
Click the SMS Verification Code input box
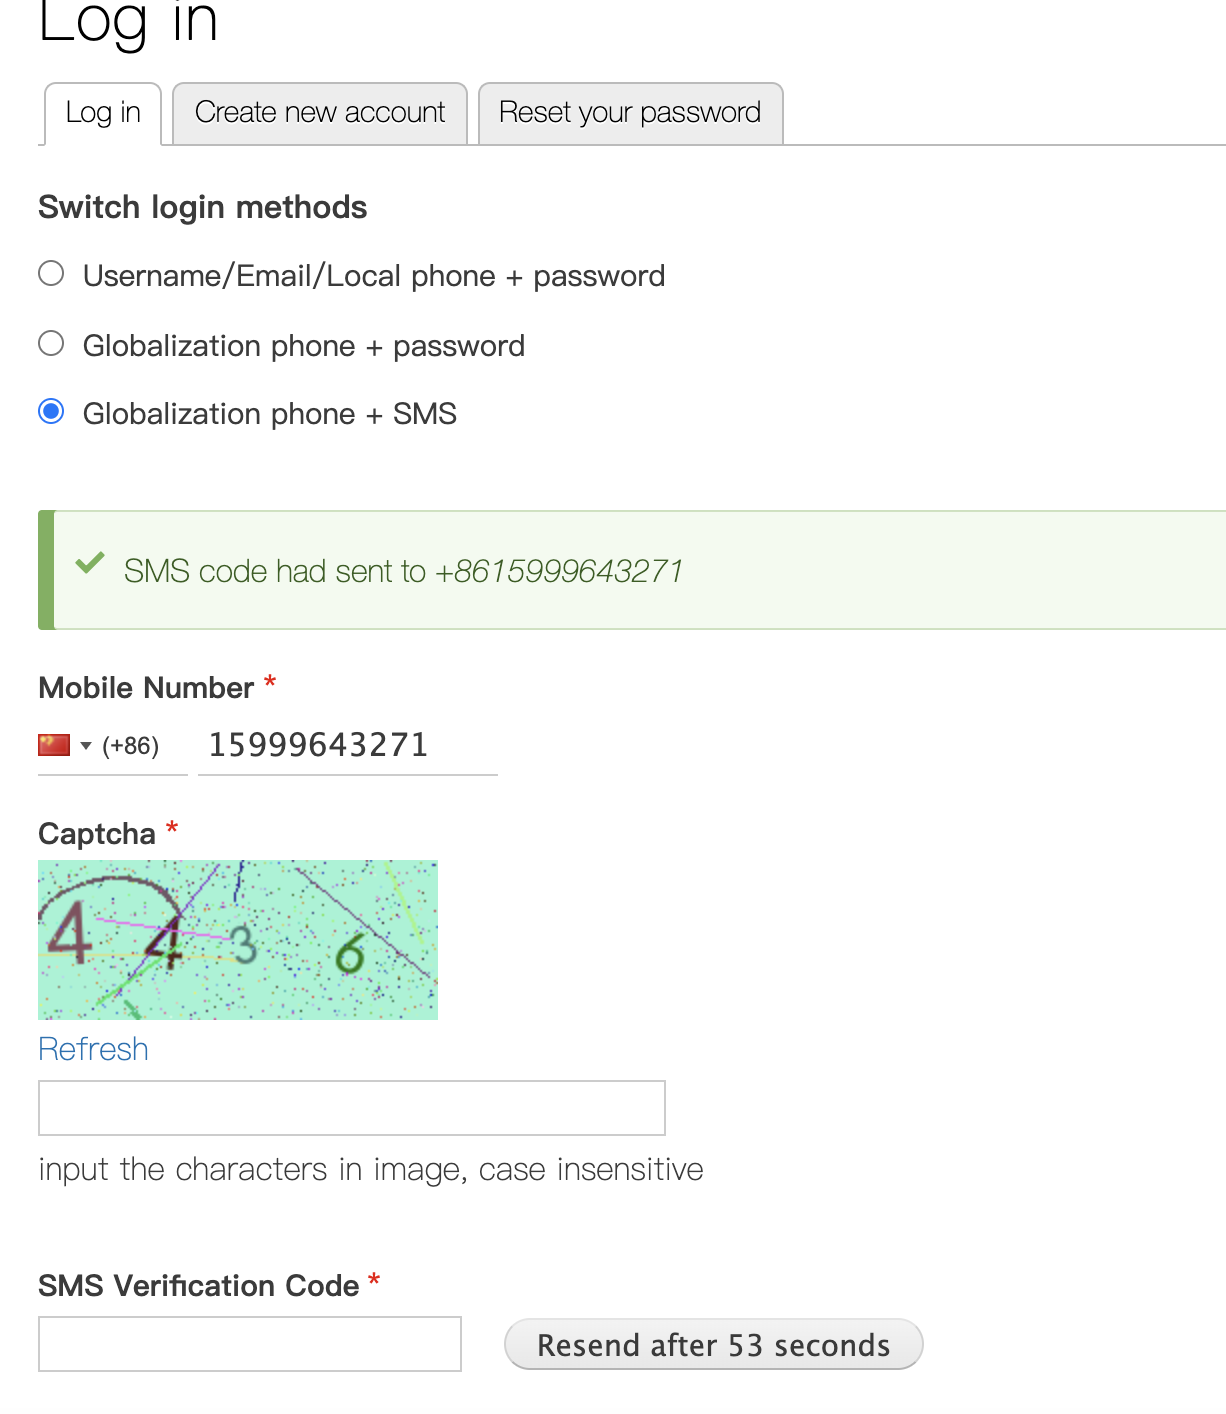tap(249, 1344)
